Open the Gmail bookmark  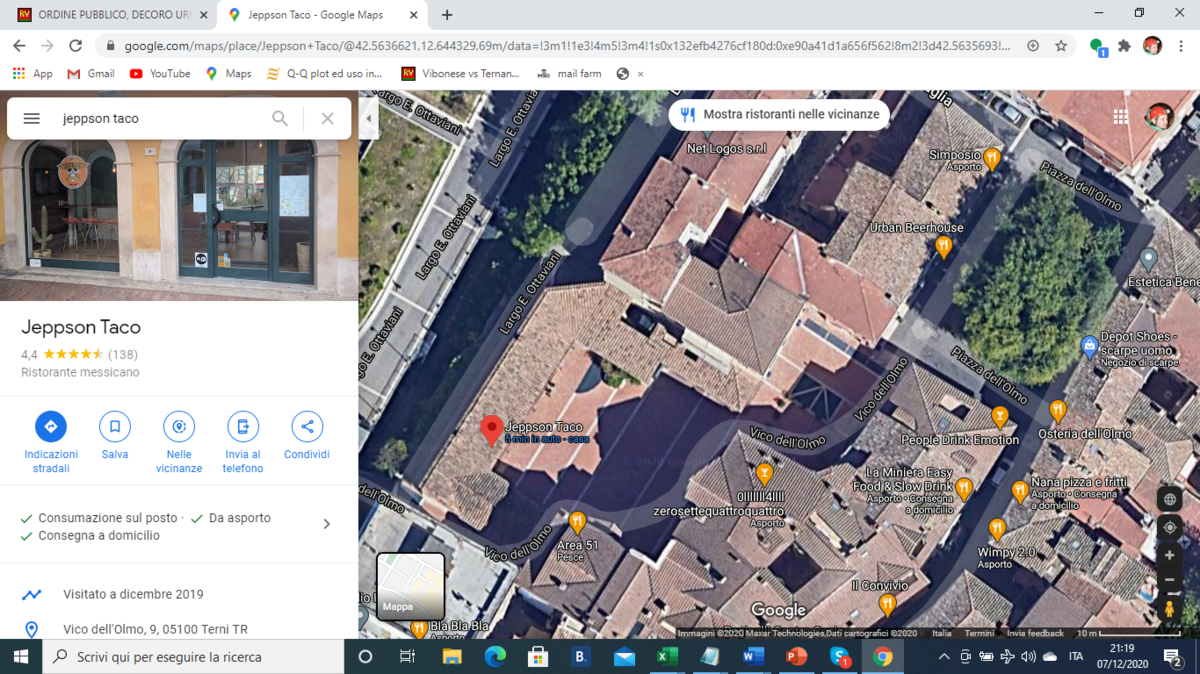pos(91,74)
